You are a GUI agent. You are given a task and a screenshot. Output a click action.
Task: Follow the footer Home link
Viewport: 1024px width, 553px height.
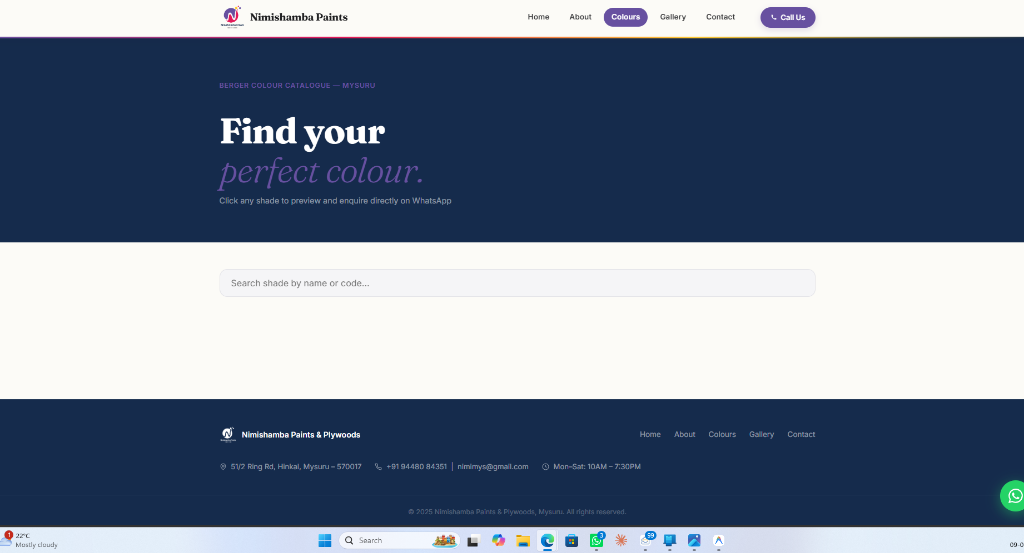650,434
